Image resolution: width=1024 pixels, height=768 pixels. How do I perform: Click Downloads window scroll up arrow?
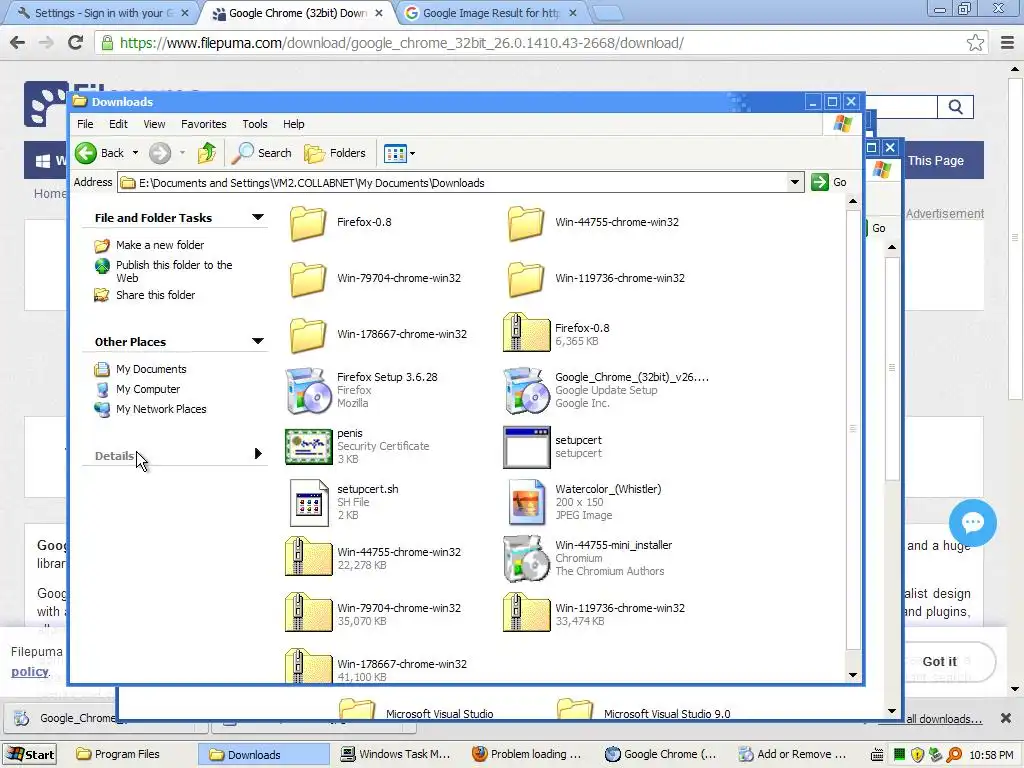click(853, 201)
